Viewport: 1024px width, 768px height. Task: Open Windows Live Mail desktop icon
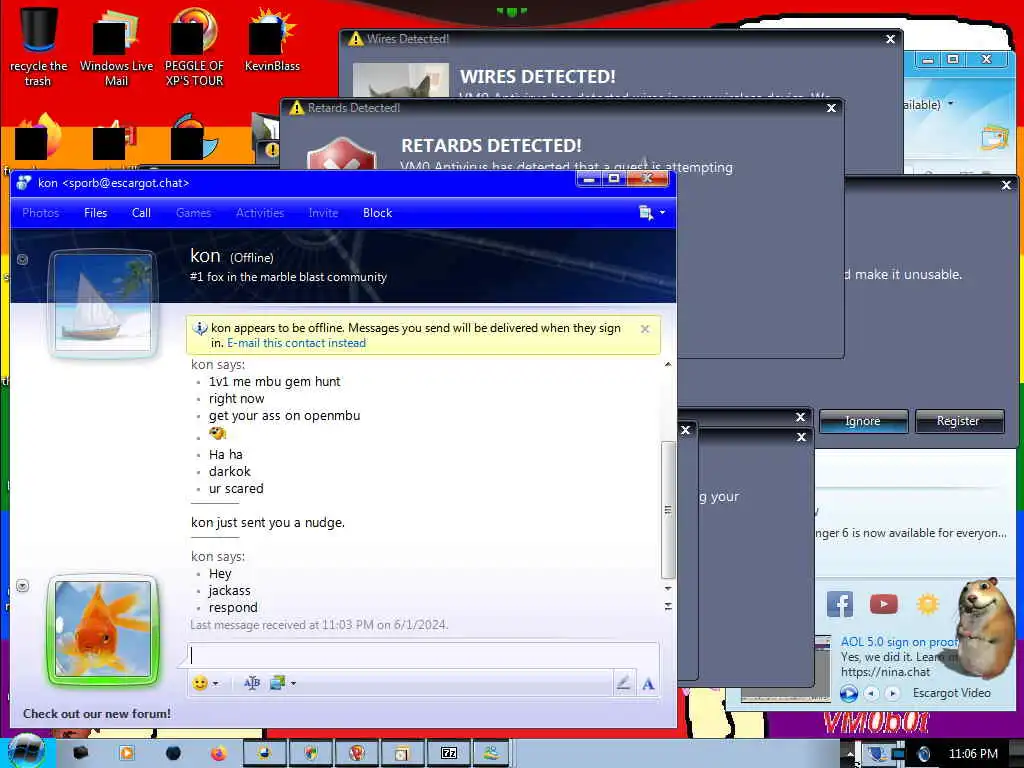coord(116,47)
